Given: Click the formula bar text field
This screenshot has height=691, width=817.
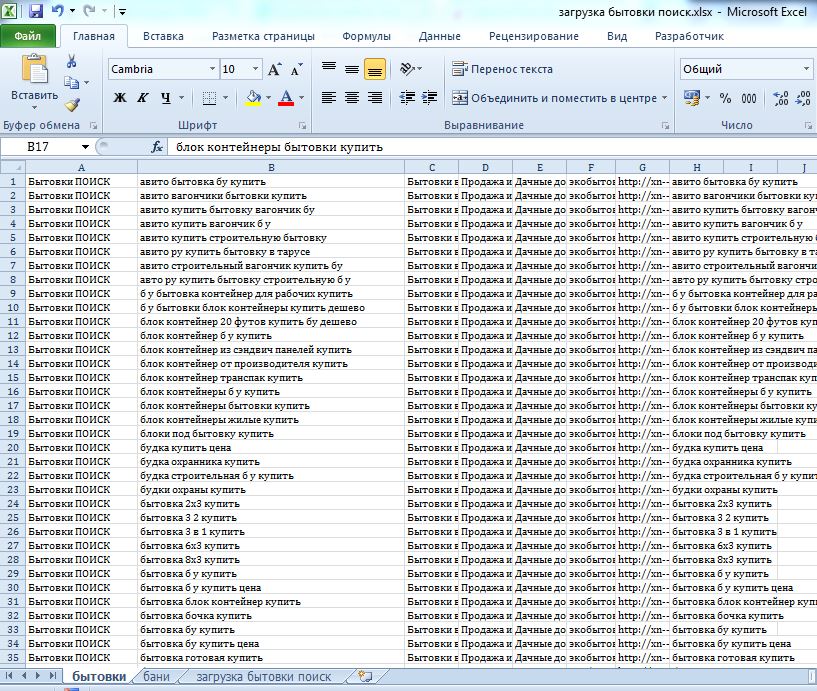Looking at the screenshot, I should click(492, 147).
